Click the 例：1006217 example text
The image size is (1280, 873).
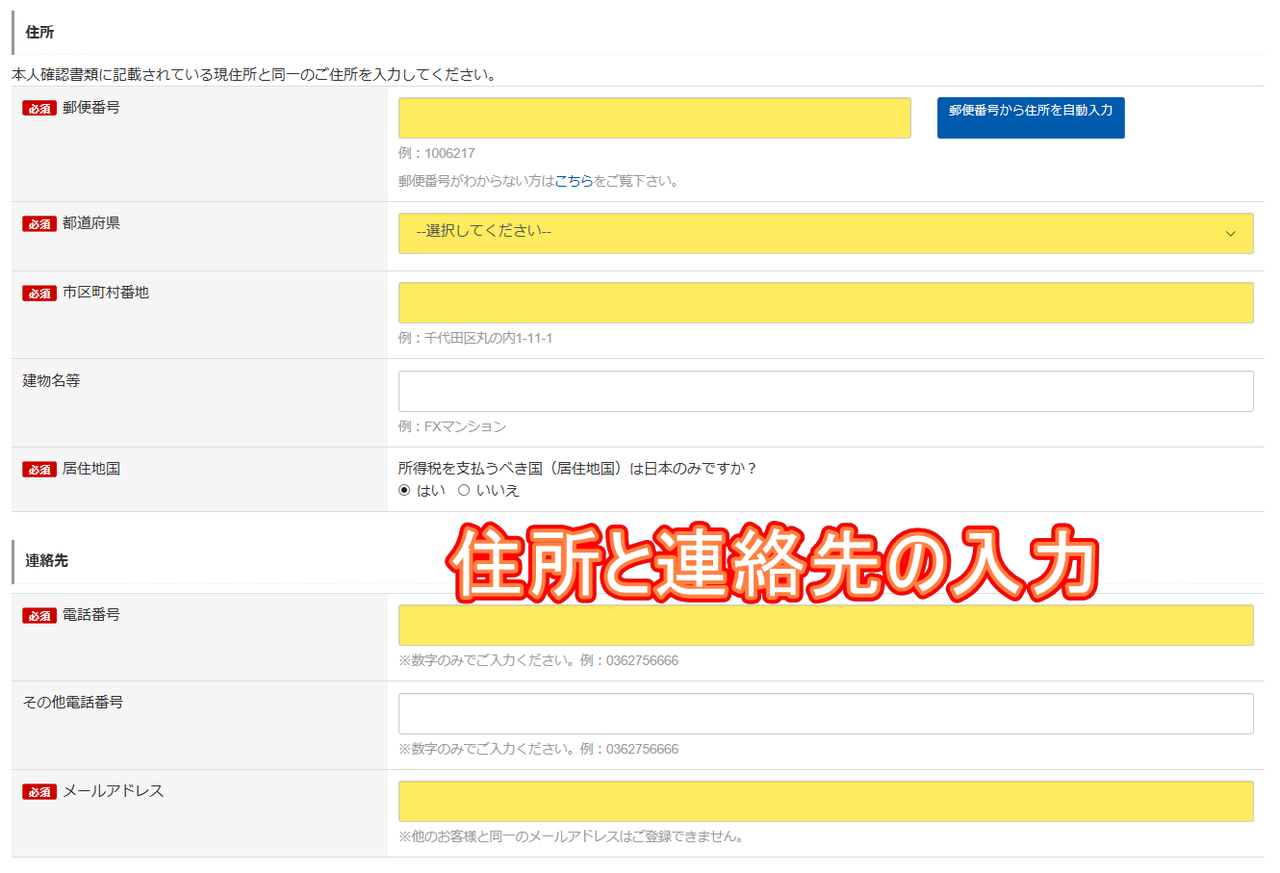(436, 154)
